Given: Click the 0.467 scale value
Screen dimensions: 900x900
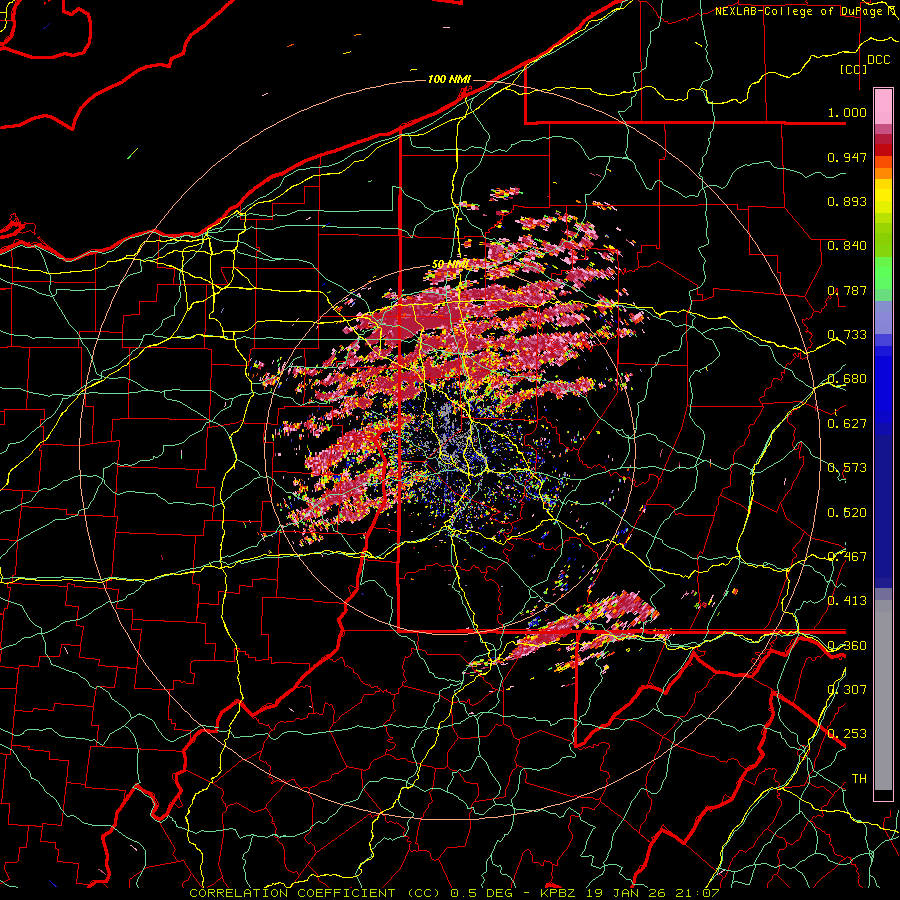Looking at the screenshot, I should pos(847,556).
